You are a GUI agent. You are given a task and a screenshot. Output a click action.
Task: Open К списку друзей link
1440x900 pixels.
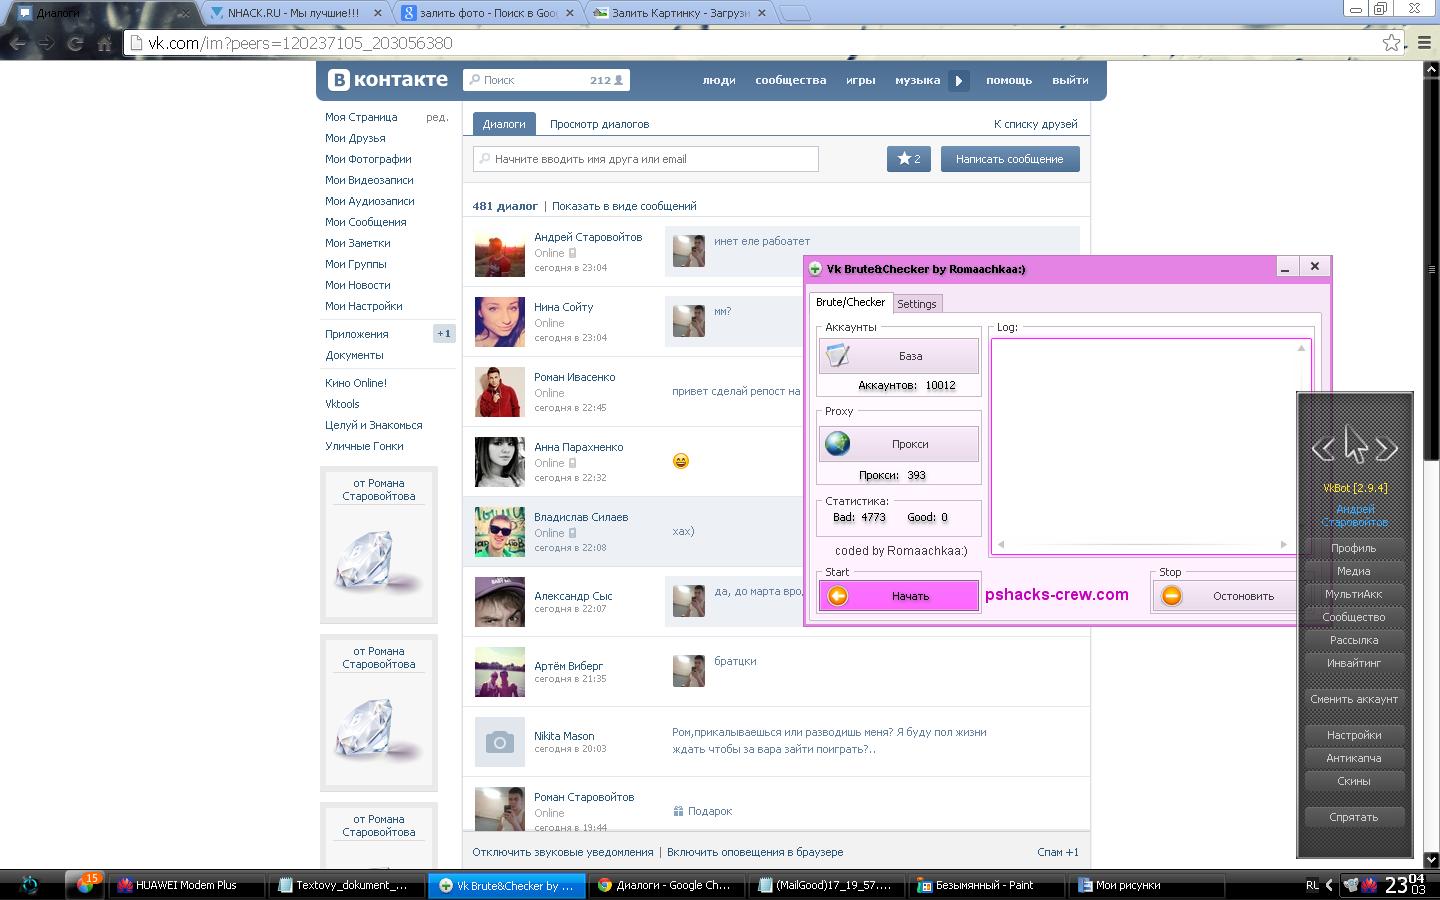click(1035, 124)
